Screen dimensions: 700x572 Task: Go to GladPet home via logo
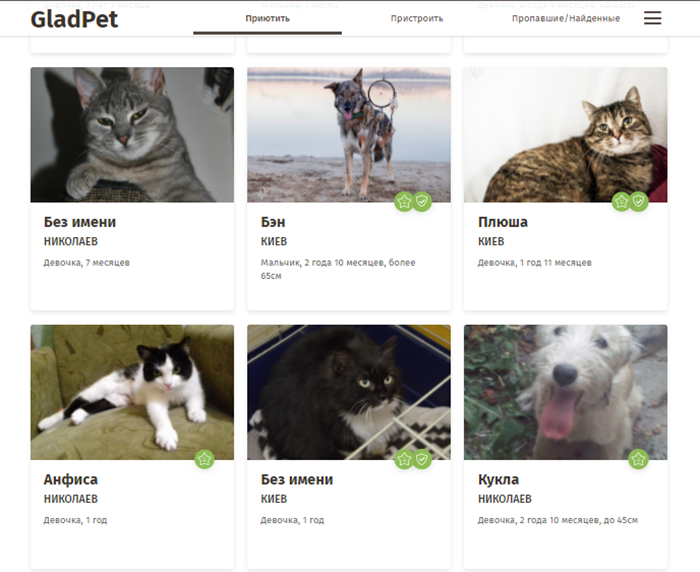(74, 19)
